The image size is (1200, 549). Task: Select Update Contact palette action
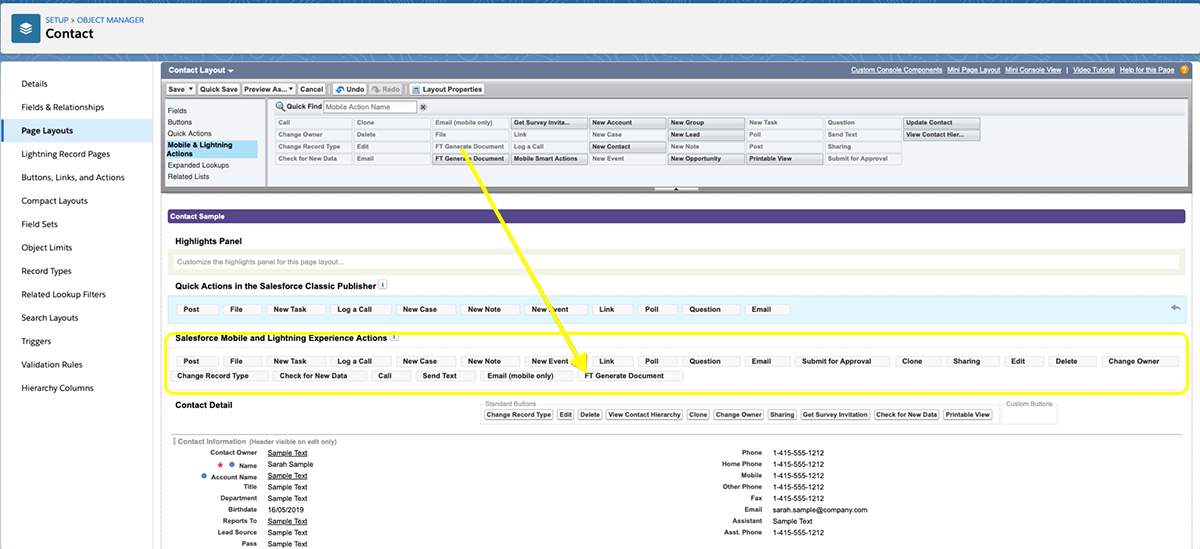(x=942, y=123)
